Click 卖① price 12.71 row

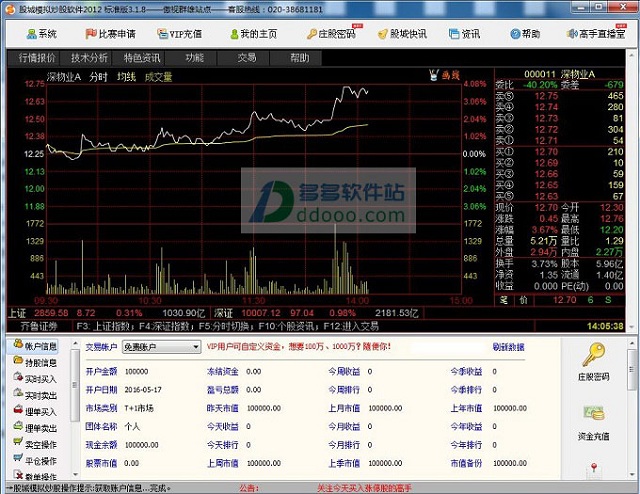pyautogui.click(x=559, y=140)
